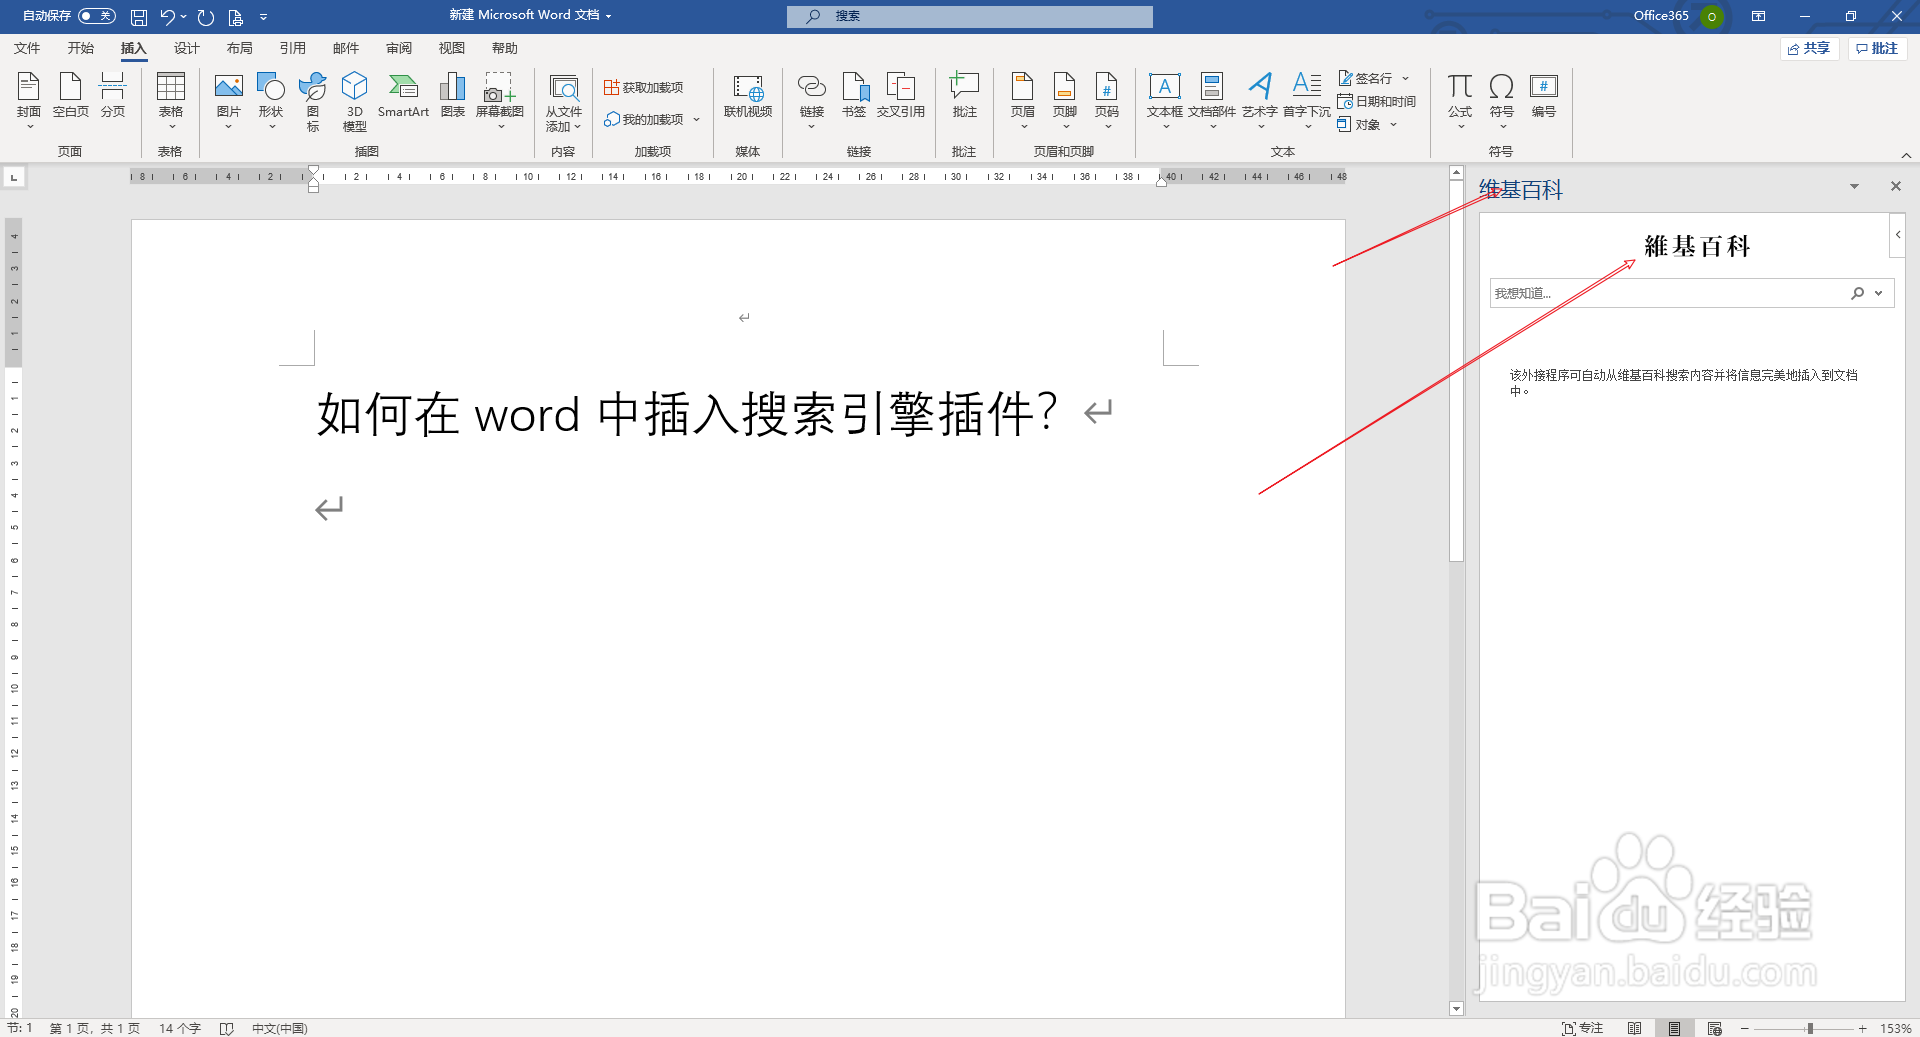
Task: Insert a footer (页脚)
Action: coord(1065,100)
